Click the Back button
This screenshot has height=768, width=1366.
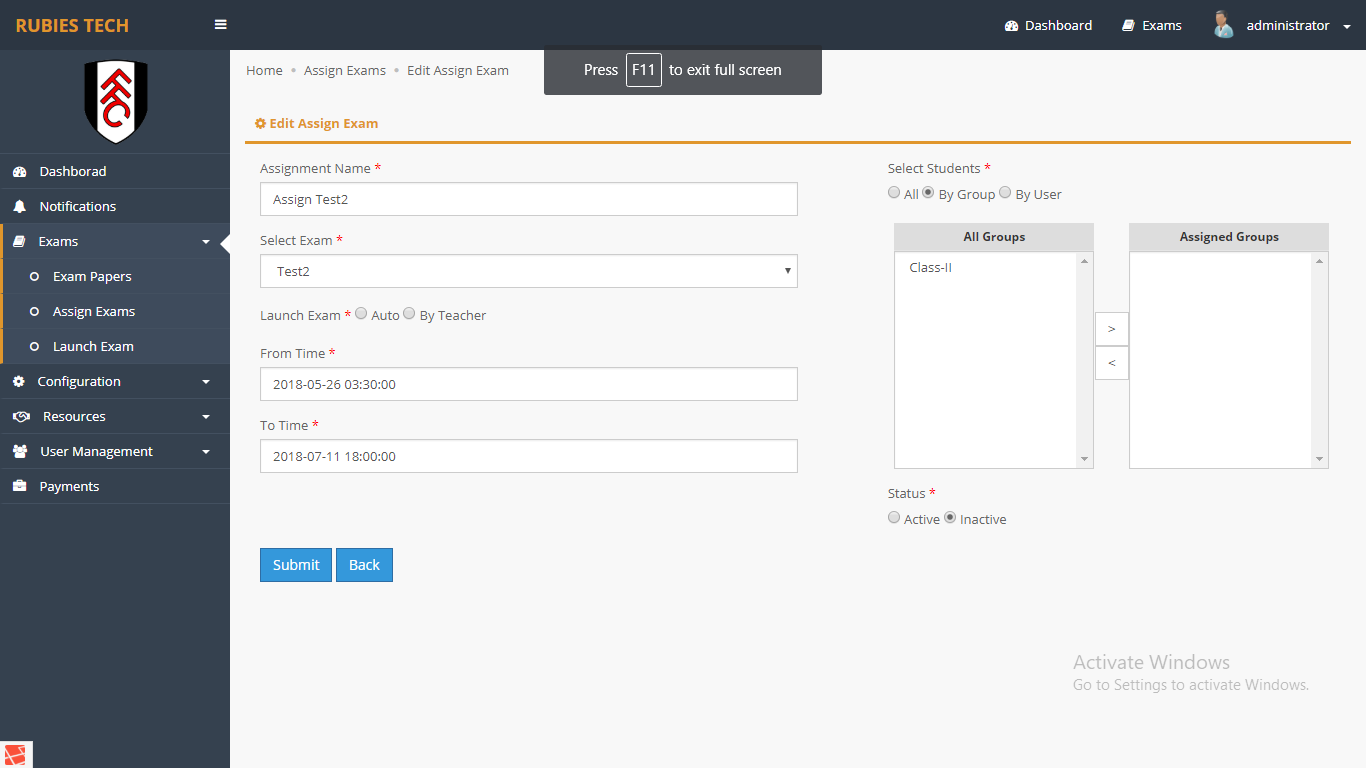coord(364,565)
